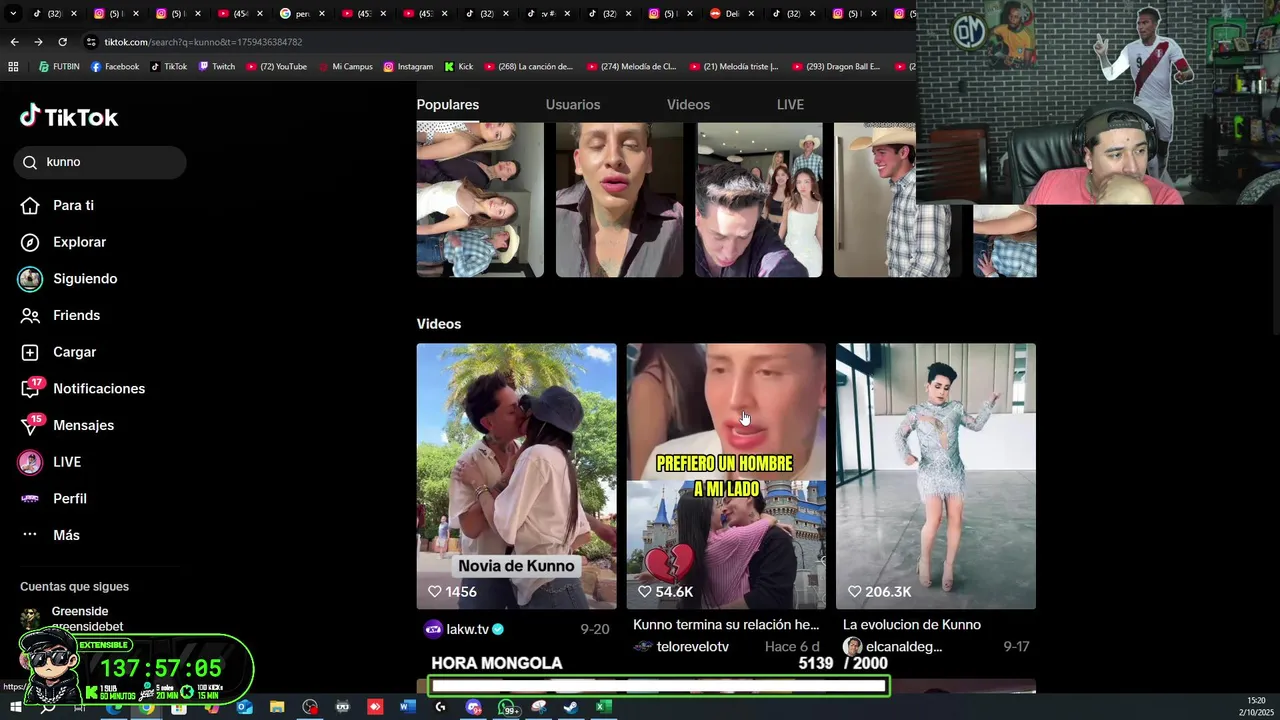Click the telorevelotv username
The image size is (1280, 720).
pos(692,647)
